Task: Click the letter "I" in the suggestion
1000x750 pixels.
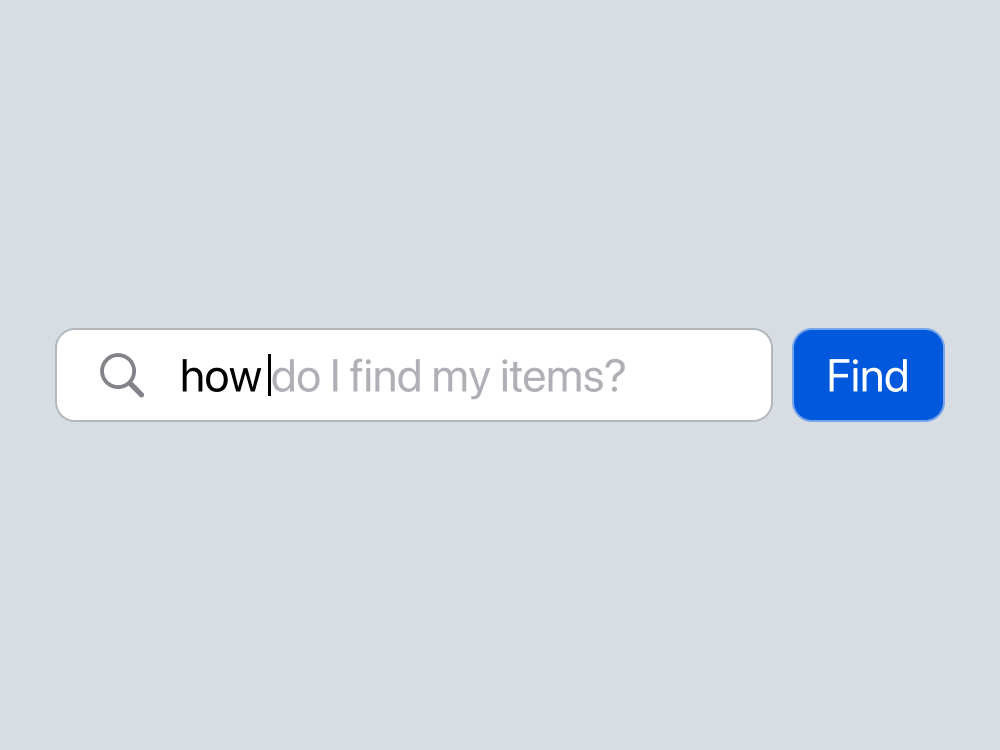Action: 335,376
